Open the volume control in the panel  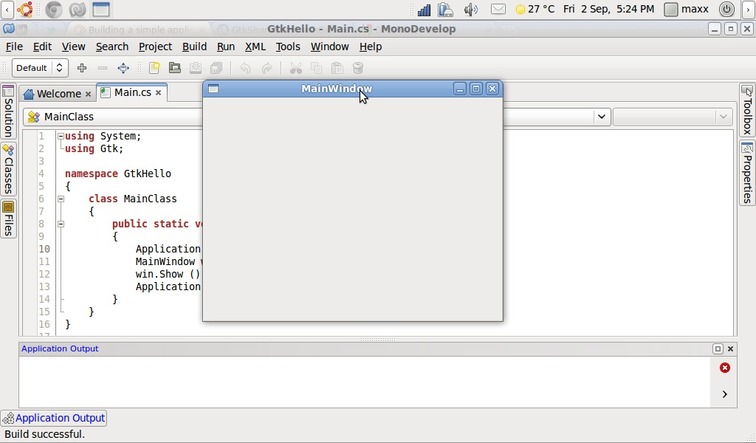click(470, 9)
